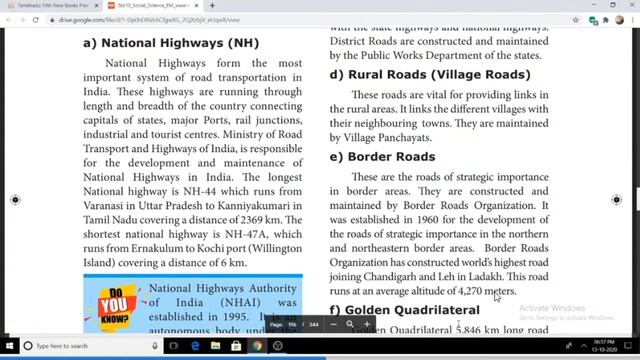
Task: Click the Type here to search box
Action: 92,346
